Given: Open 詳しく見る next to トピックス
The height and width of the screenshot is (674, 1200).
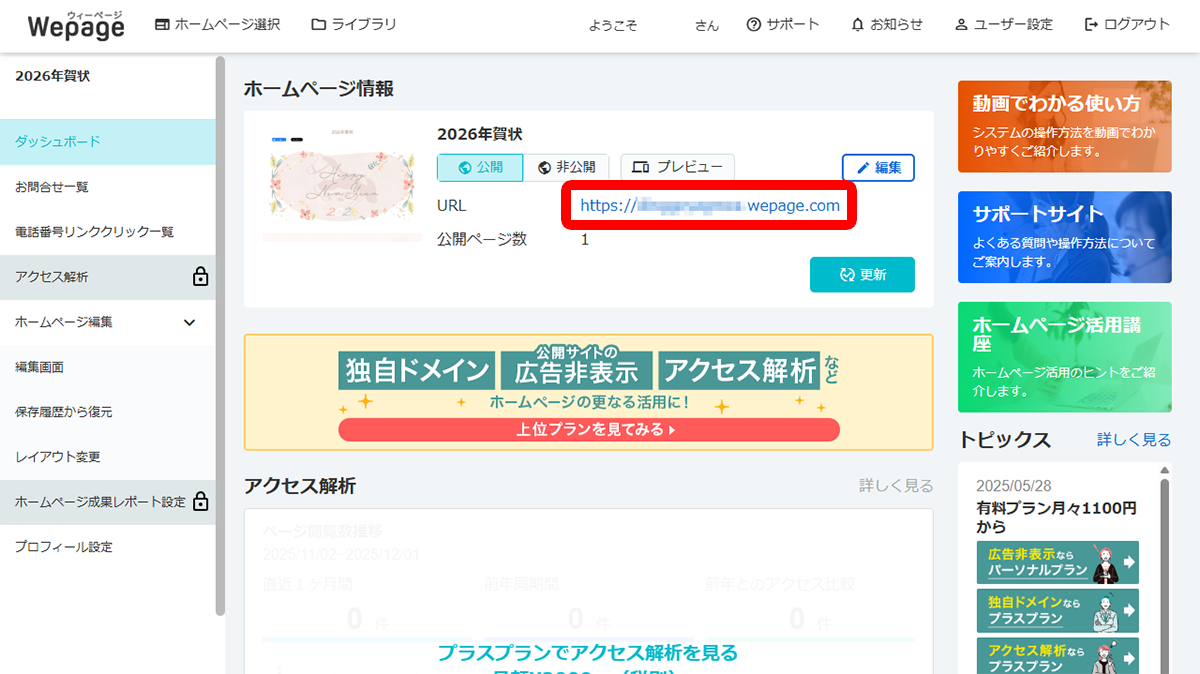Looking at the screenshot, I should pyautogui.click(x=1133, y=440).
